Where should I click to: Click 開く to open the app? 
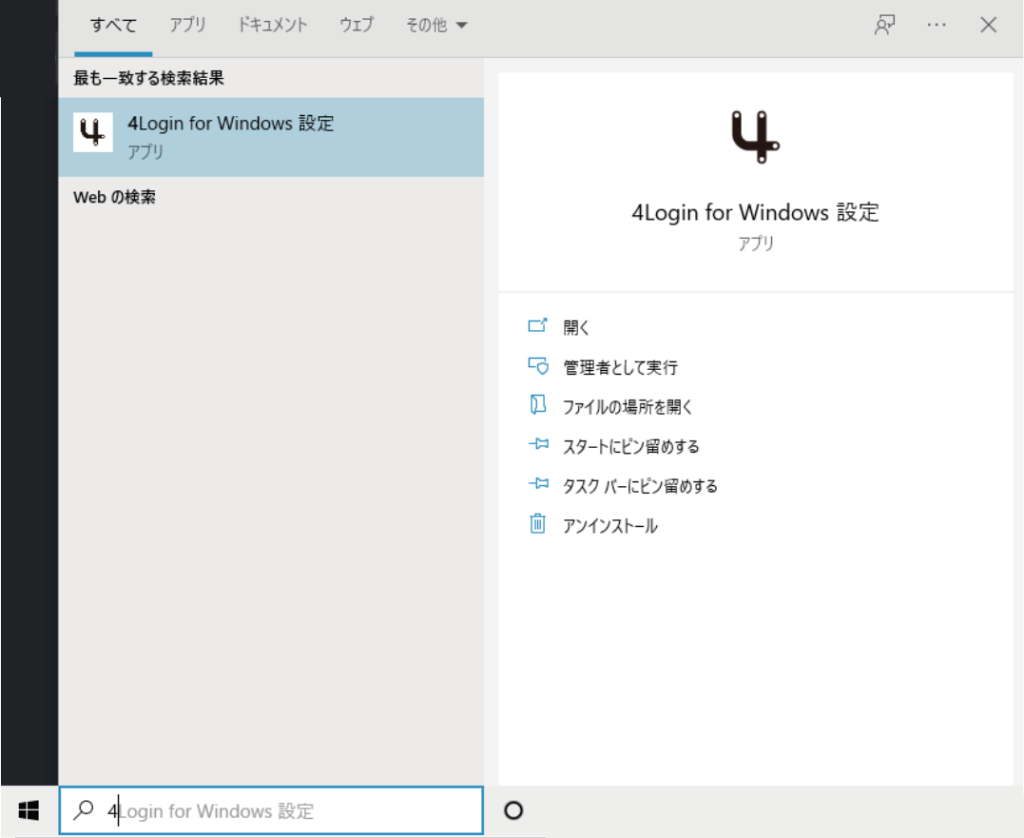coord(576,327)
